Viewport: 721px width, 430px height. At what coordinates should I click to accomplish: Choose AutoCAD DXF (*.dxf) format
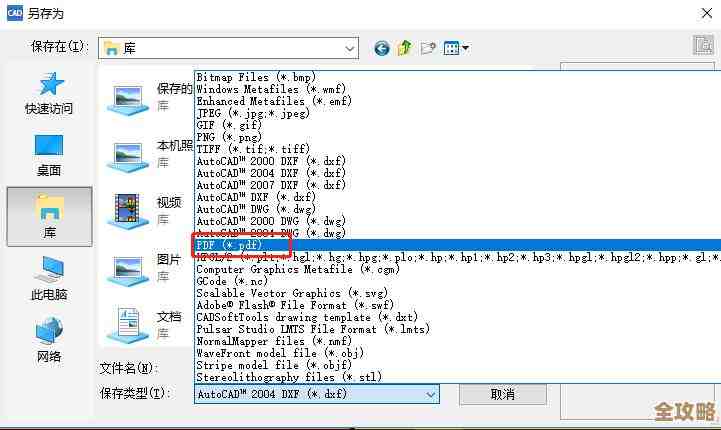click(256, 197)
